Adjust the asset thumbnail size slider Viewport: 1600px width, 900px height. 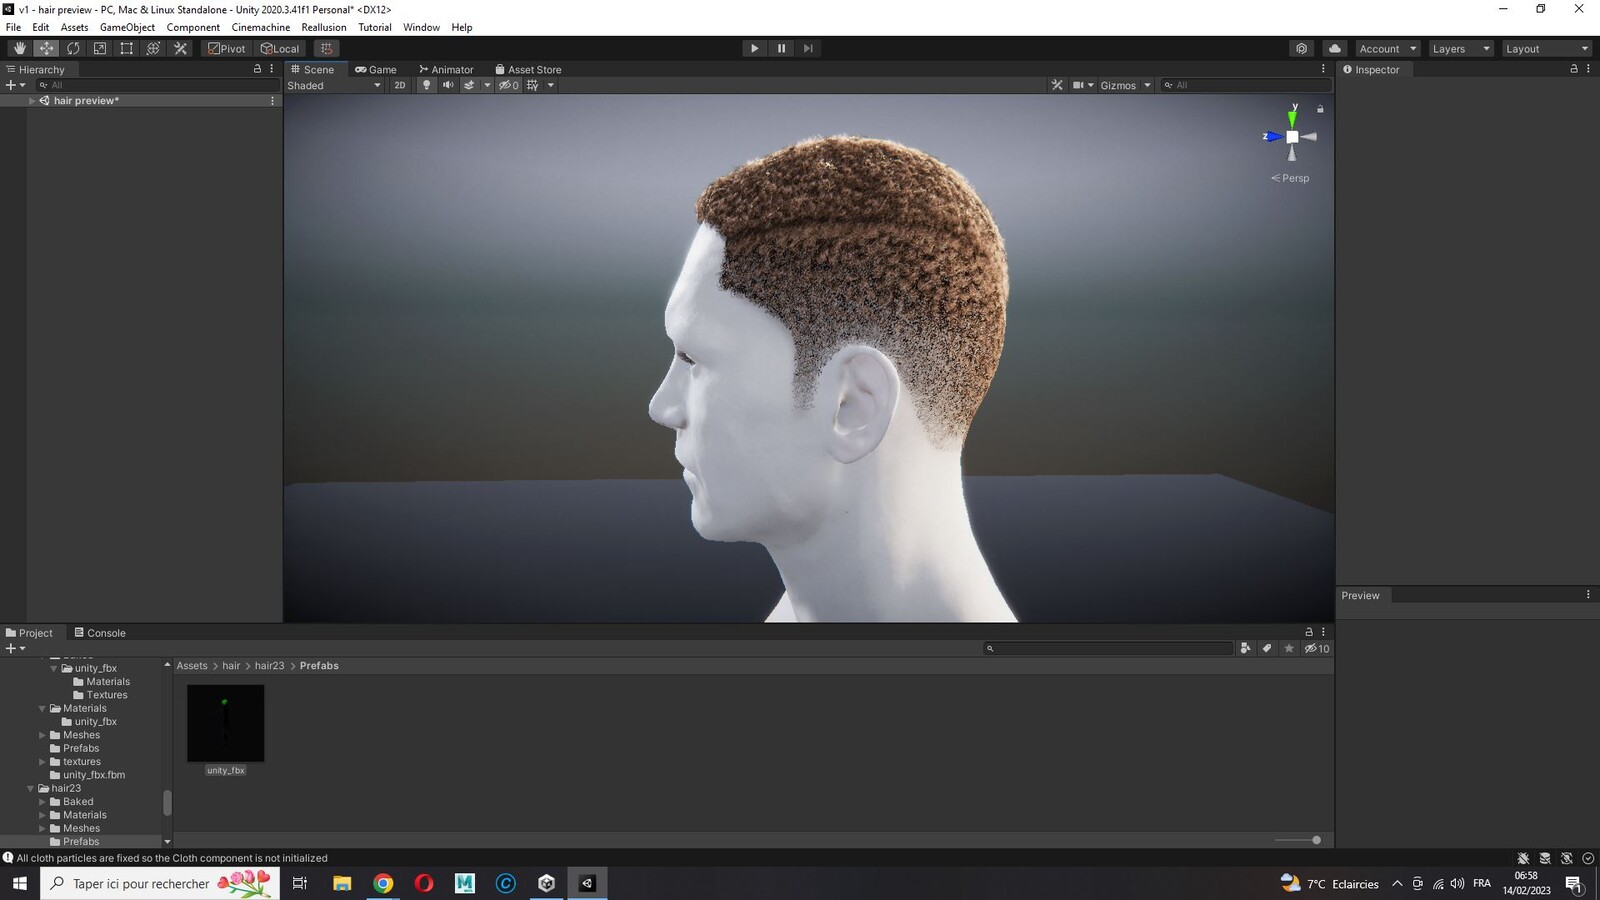pos(1299,840)
